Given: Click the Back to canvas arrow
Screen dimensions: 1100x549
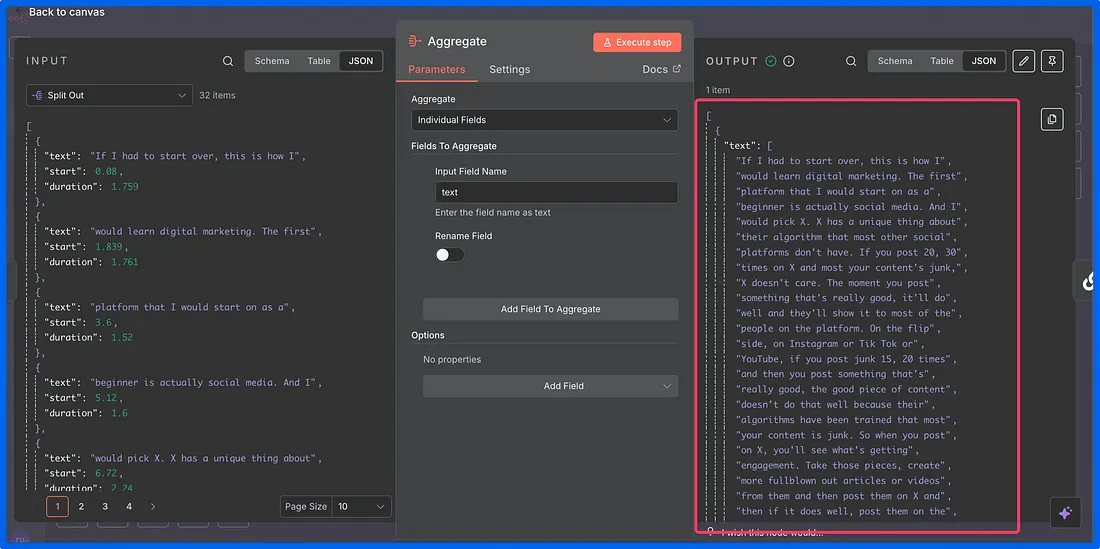Looking at the screenshot, I should tap(19, 11).
